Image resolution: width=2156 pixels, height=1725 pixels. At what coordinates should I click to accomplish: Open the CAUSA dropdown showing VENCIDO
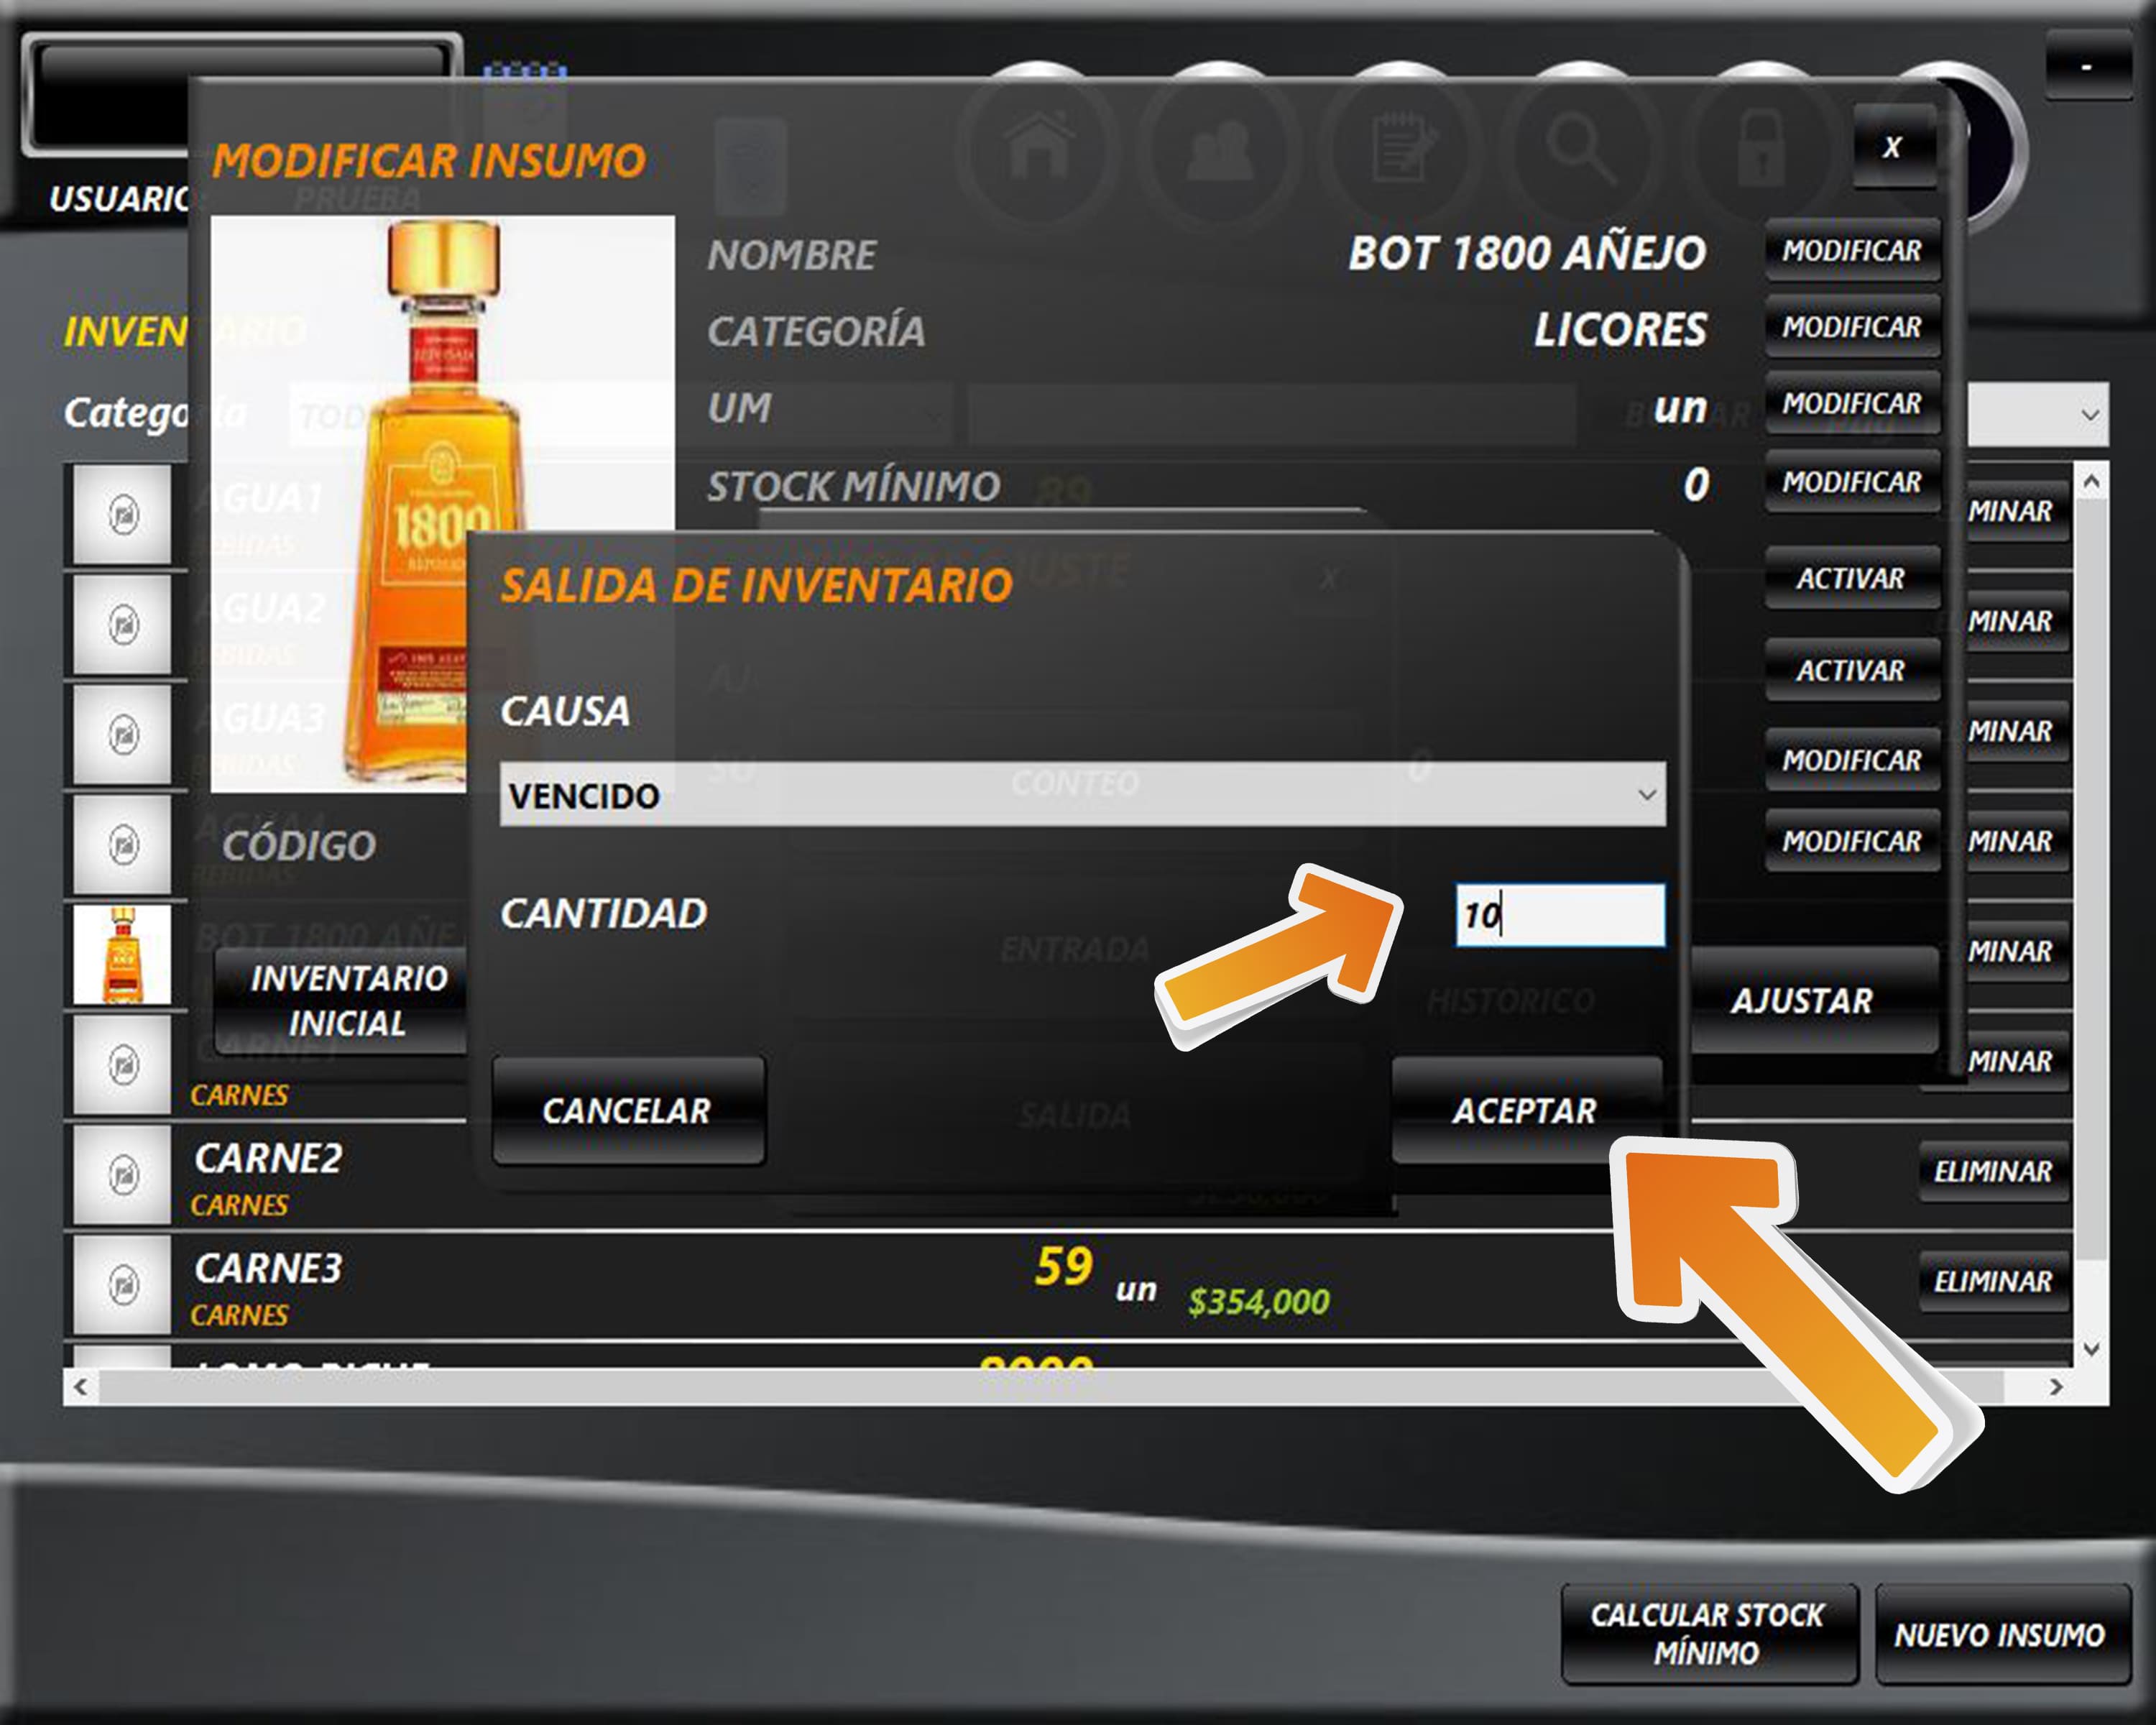point(1082,795)
